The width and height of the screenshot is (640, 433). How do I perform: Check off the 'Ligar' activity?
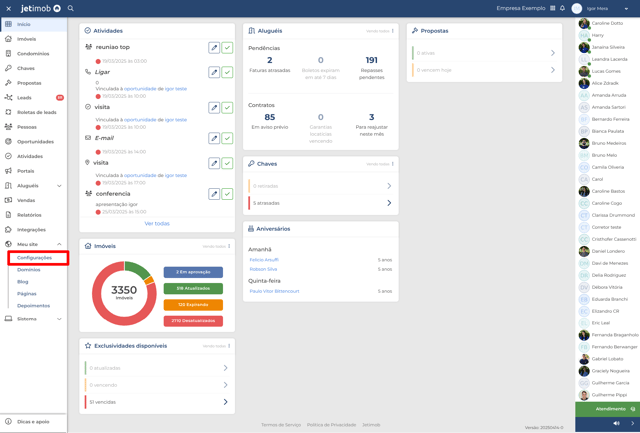(x=227, y=72)
